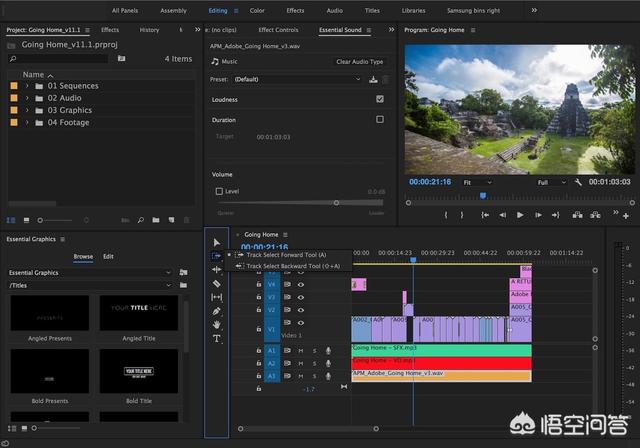Image resolution: width=640 pixels, height=448 pixels.
Task: Click the Lift button in Program monitor
Action: point(577,215)
